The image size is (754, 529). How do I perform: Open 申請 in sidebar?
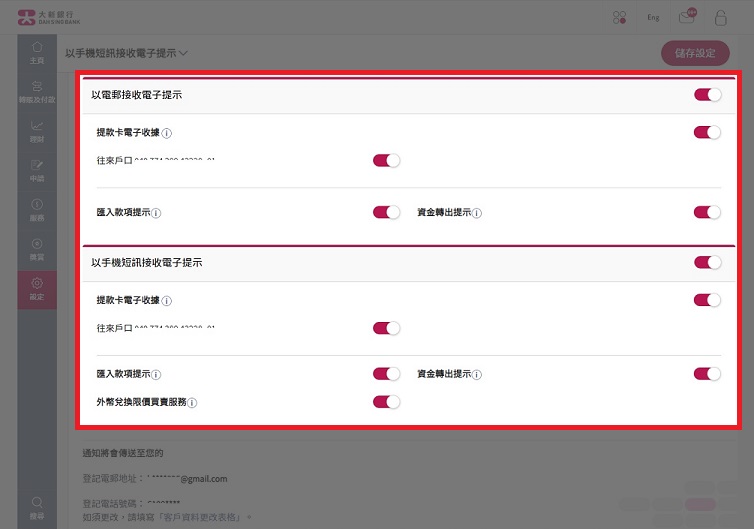37,172
